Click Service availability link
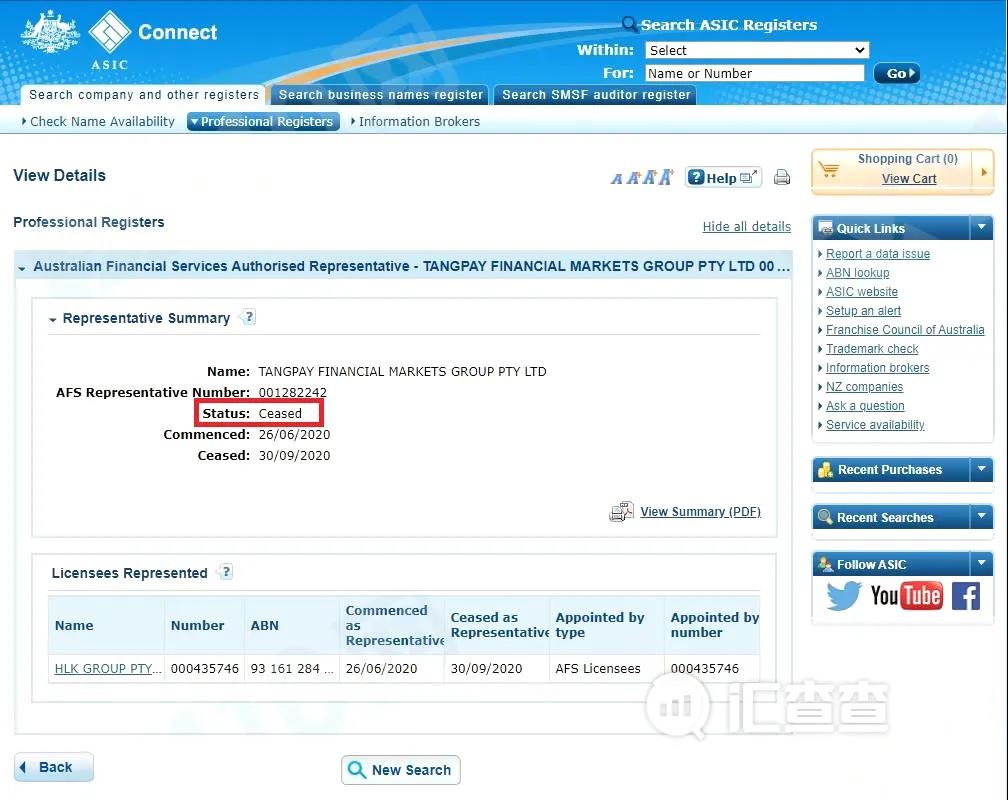 [x=875, y=424]
